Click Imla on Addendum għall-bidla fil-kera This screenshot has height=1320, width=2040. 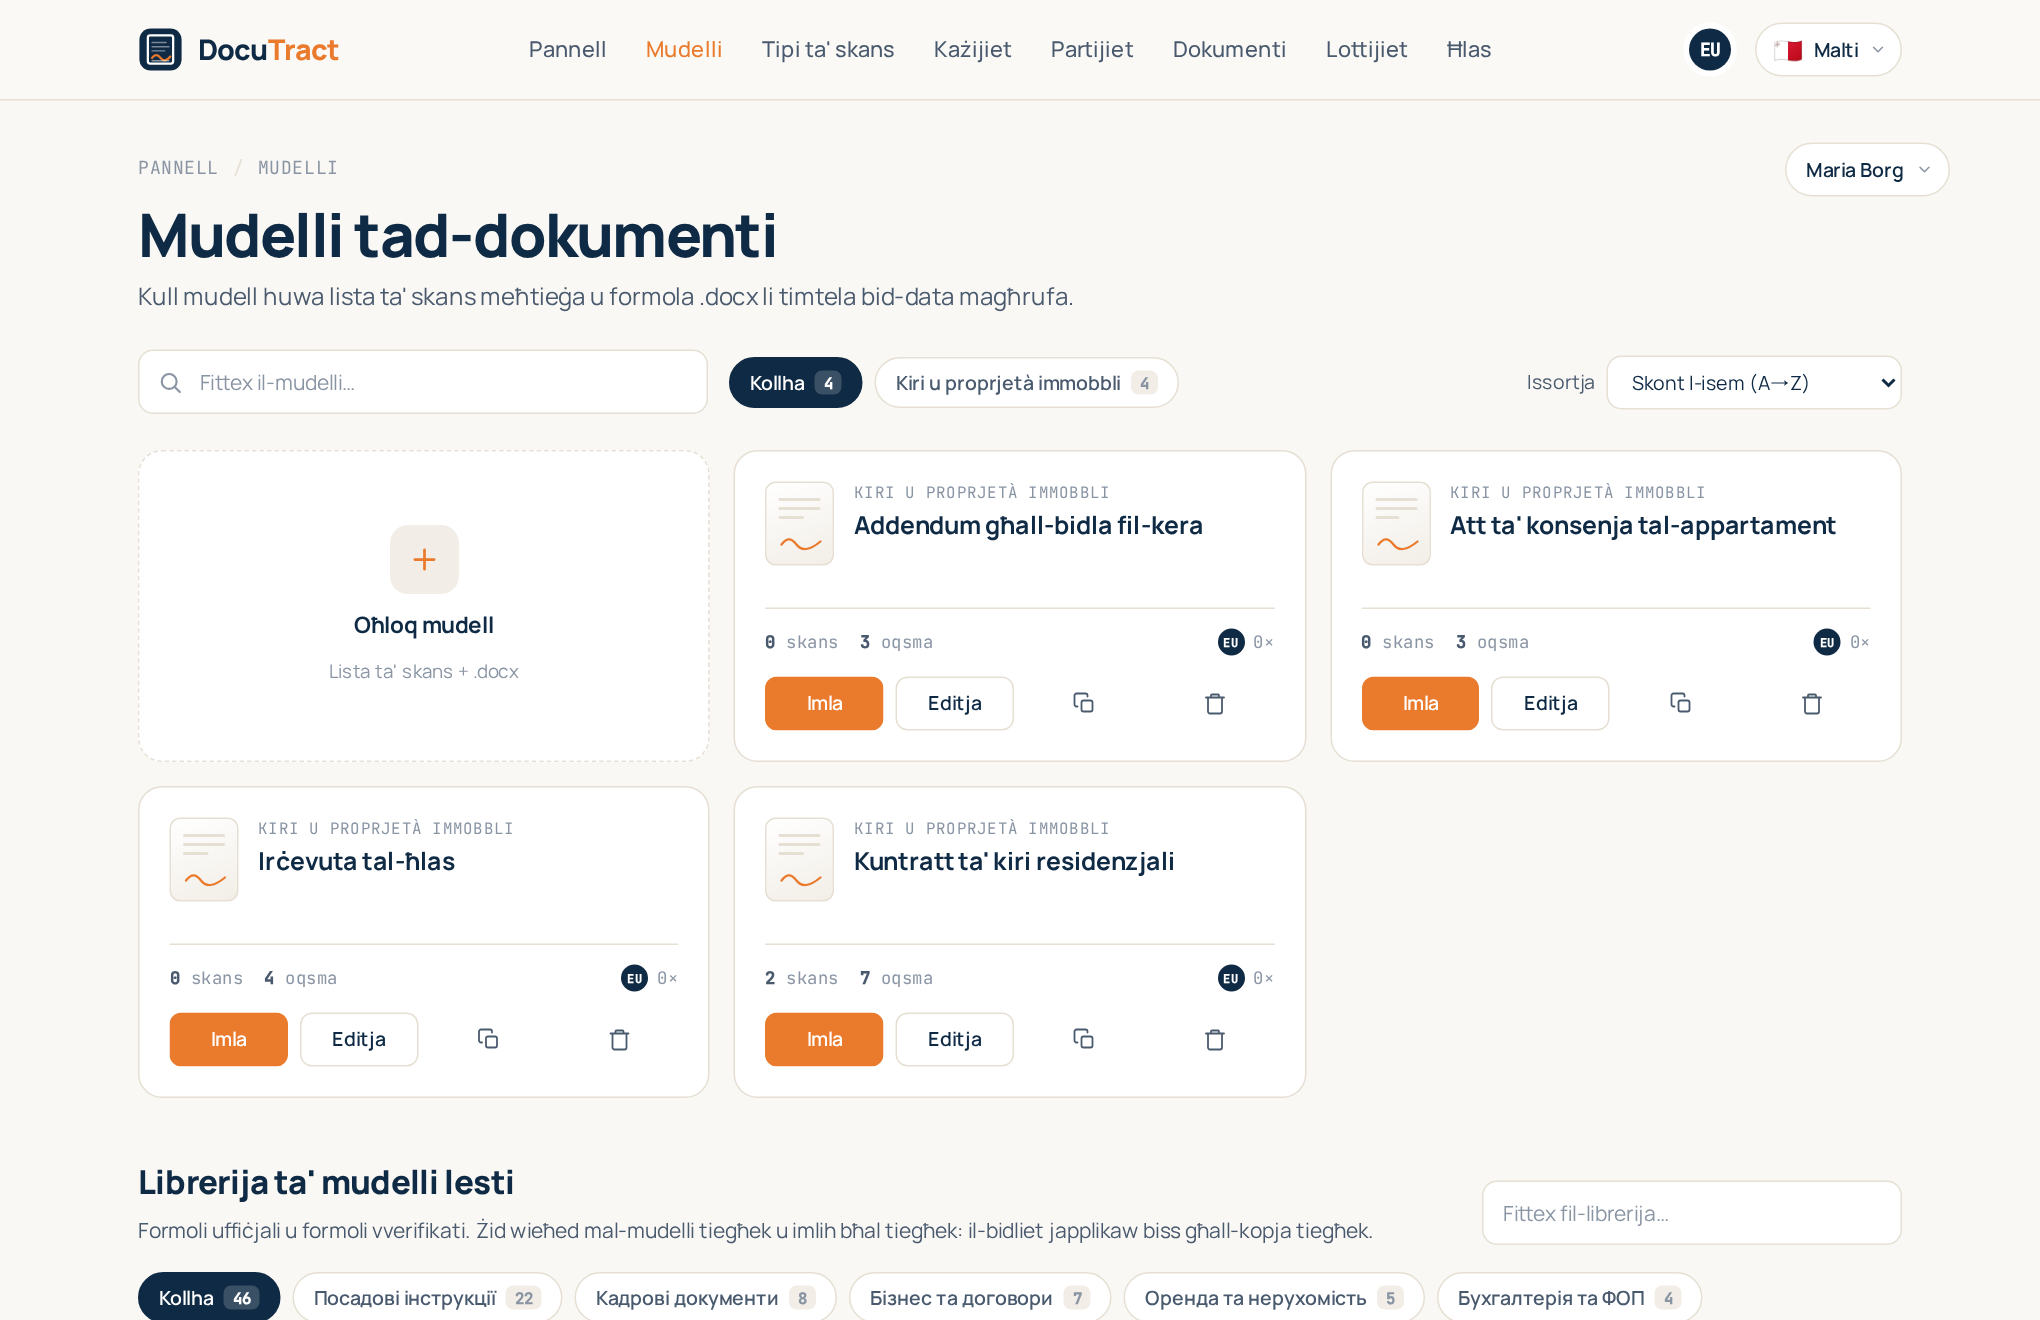tap(824, 703)
